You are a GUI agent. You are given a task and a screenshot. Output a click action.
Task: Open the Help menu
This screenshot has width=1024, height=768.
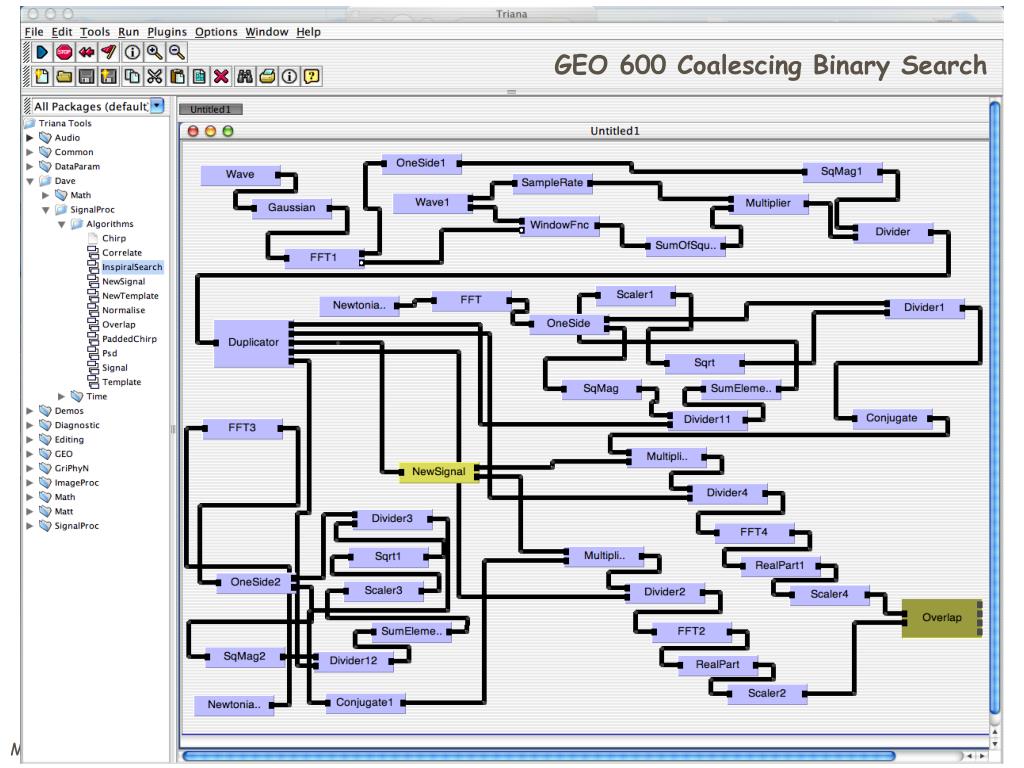click(308, 31)
